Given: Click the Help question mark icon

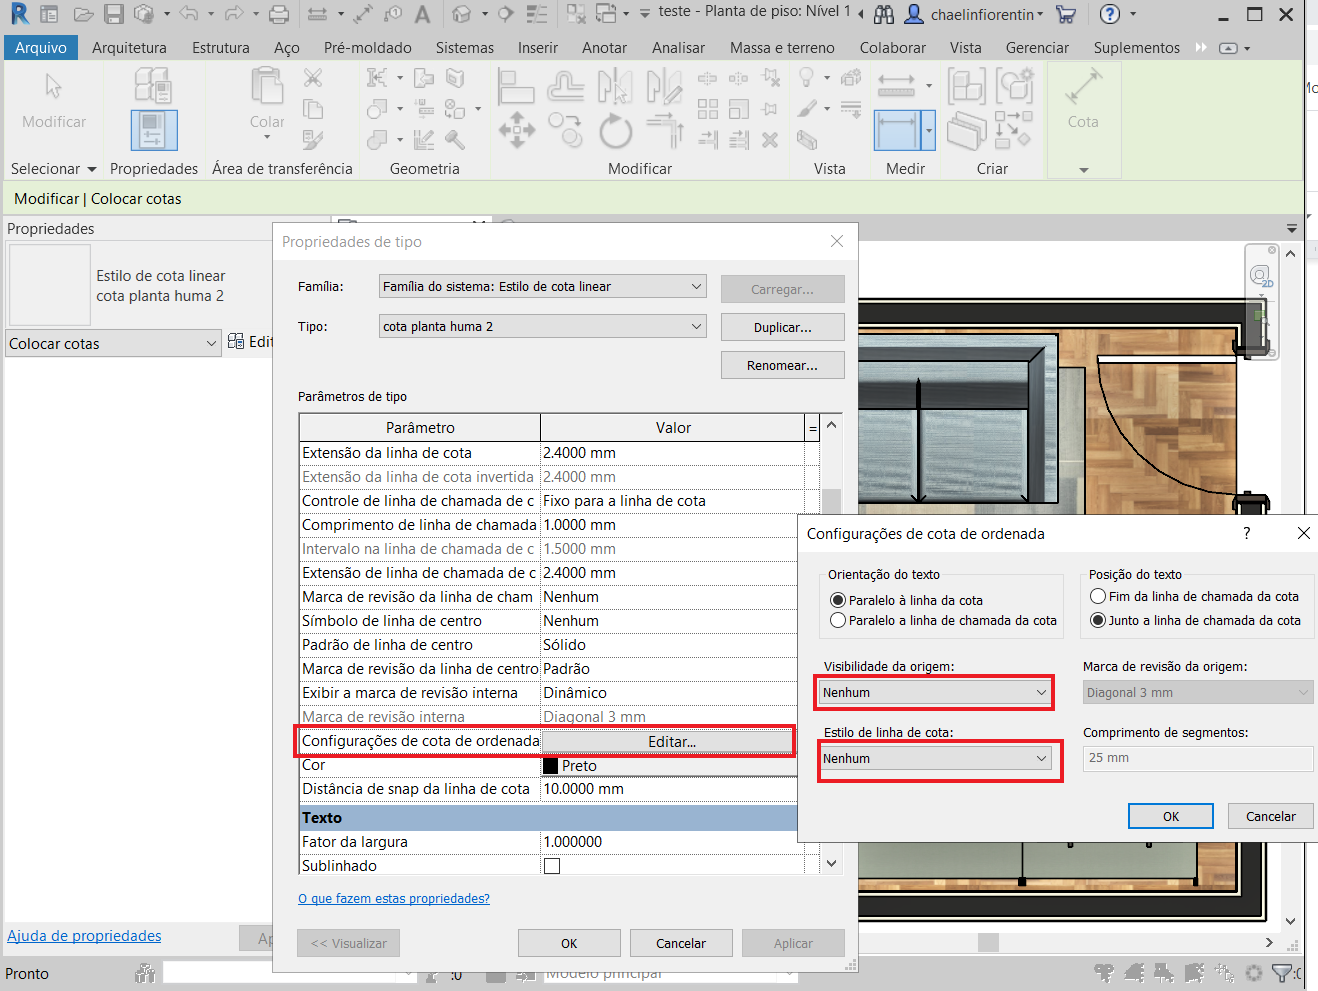Looking at the screenshot, I should 1109,14.
